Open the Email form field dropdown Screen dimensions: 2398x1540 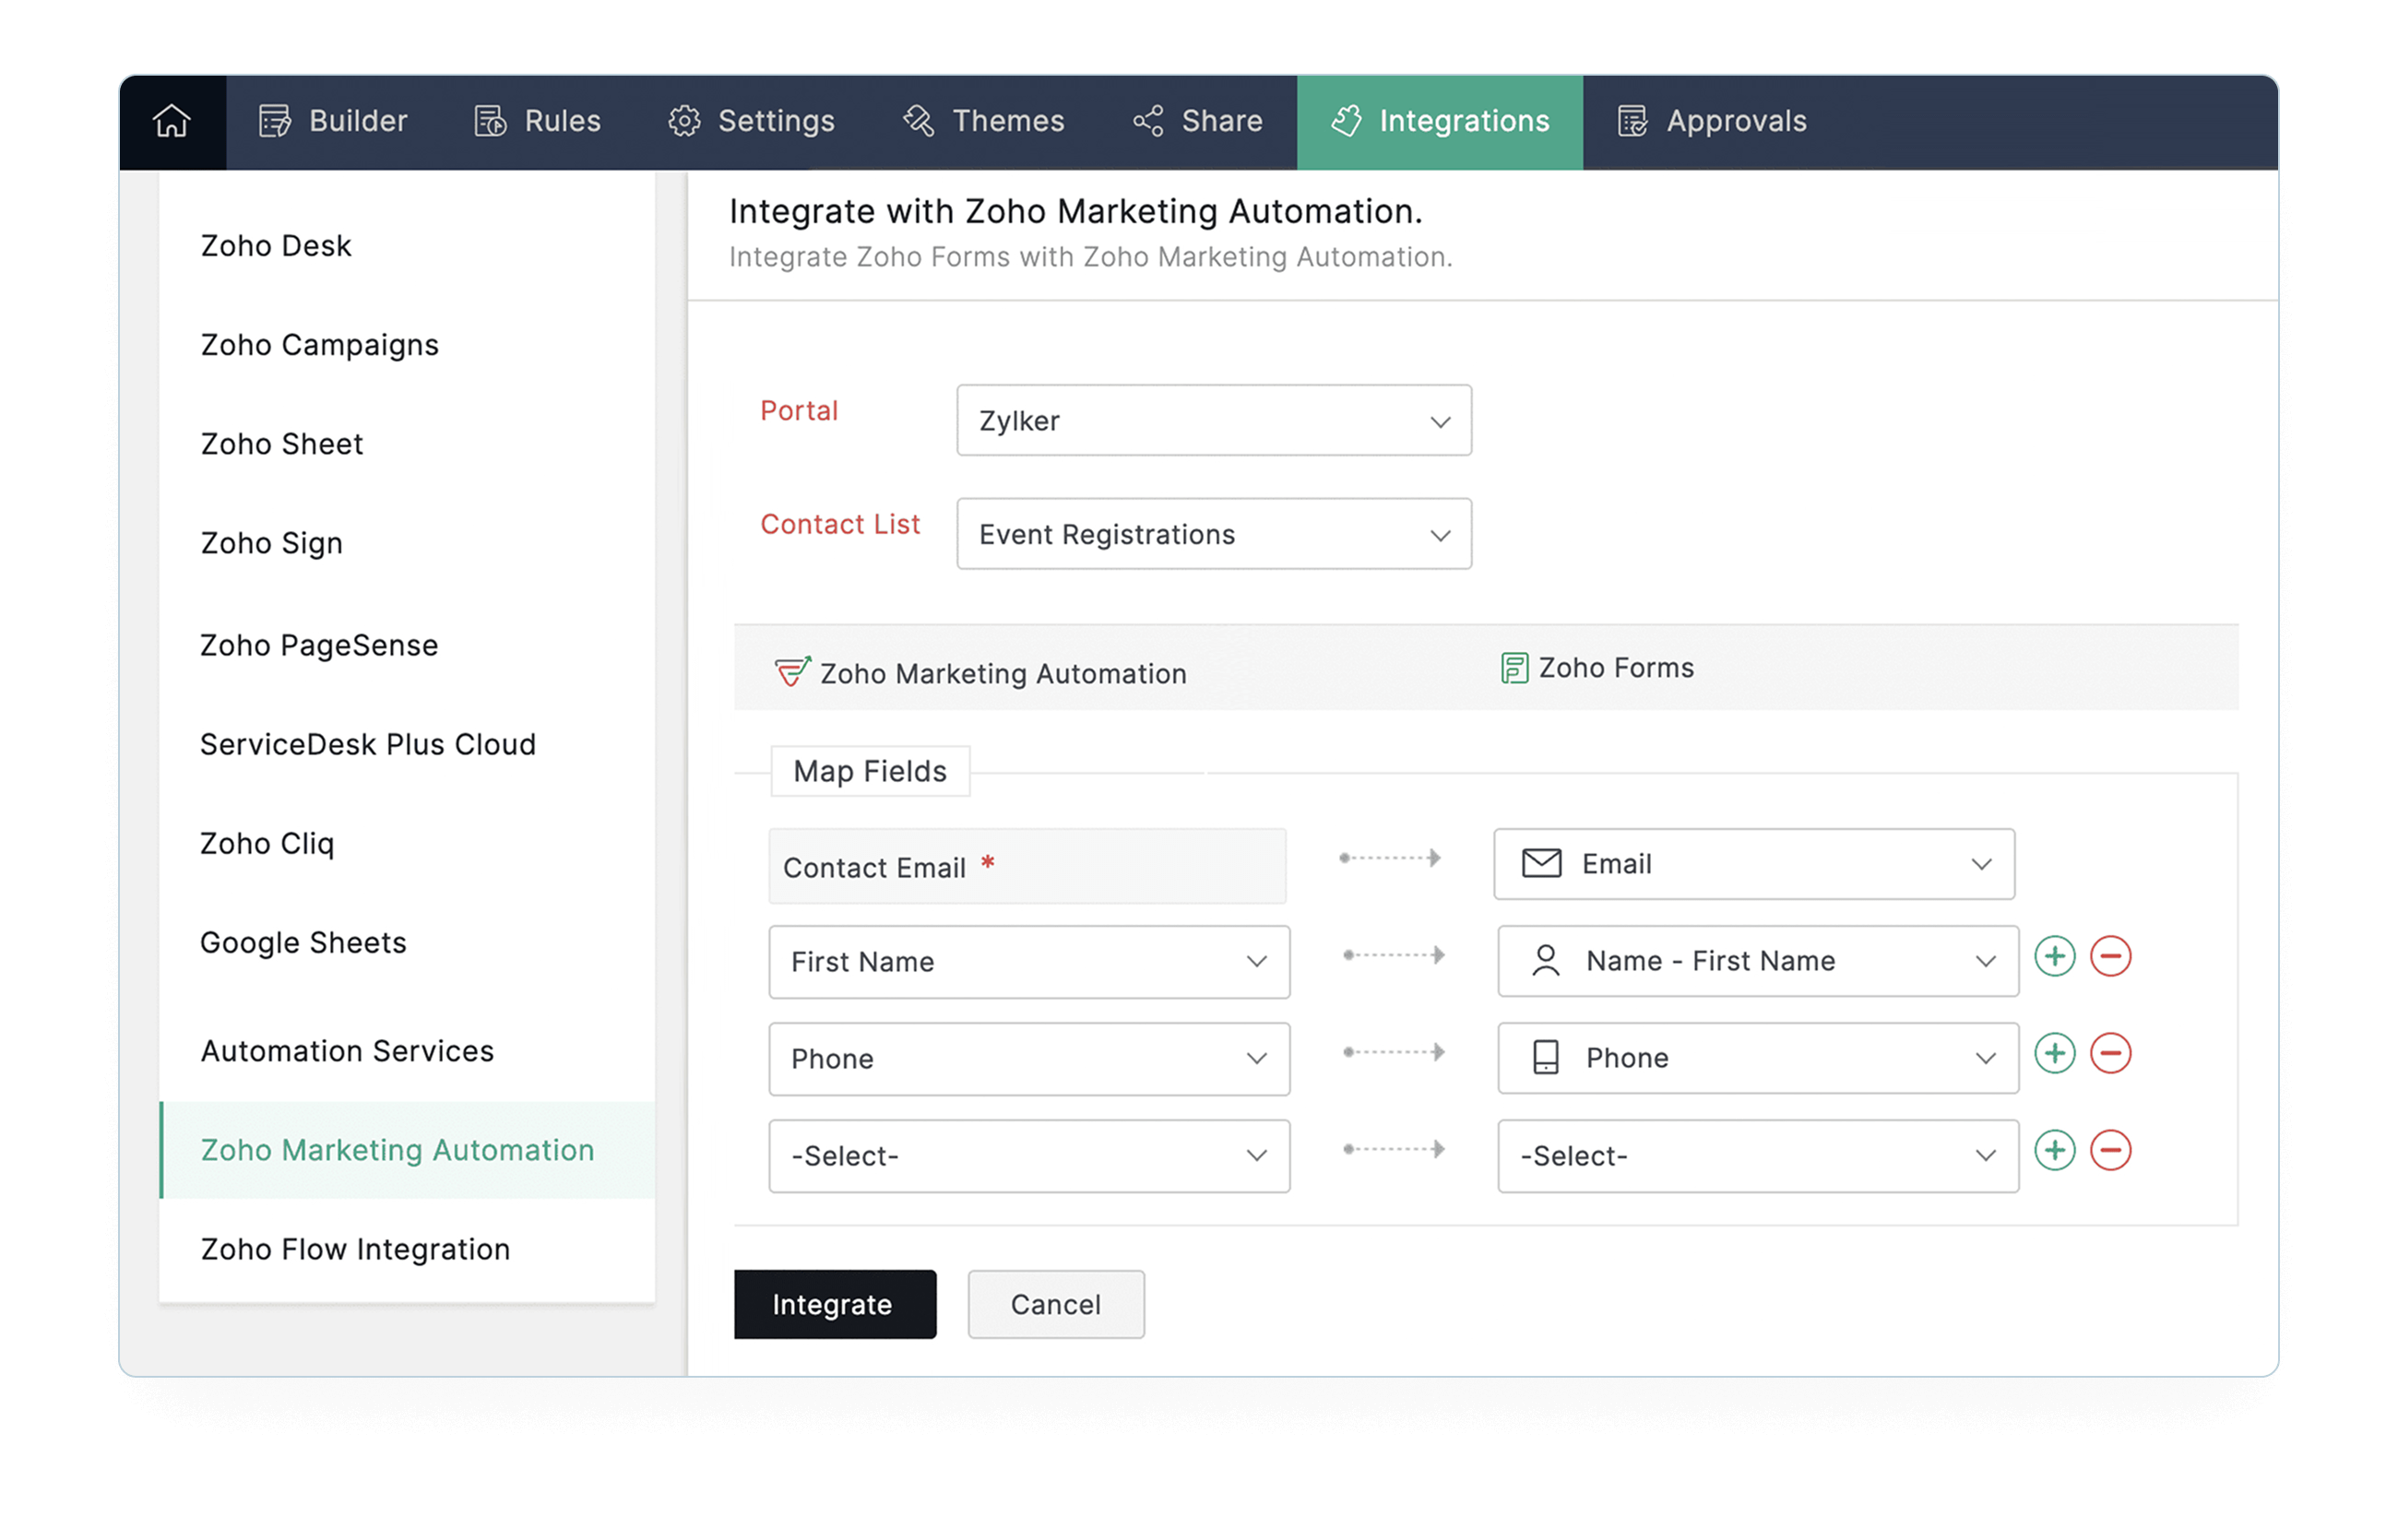point(1754,864)
